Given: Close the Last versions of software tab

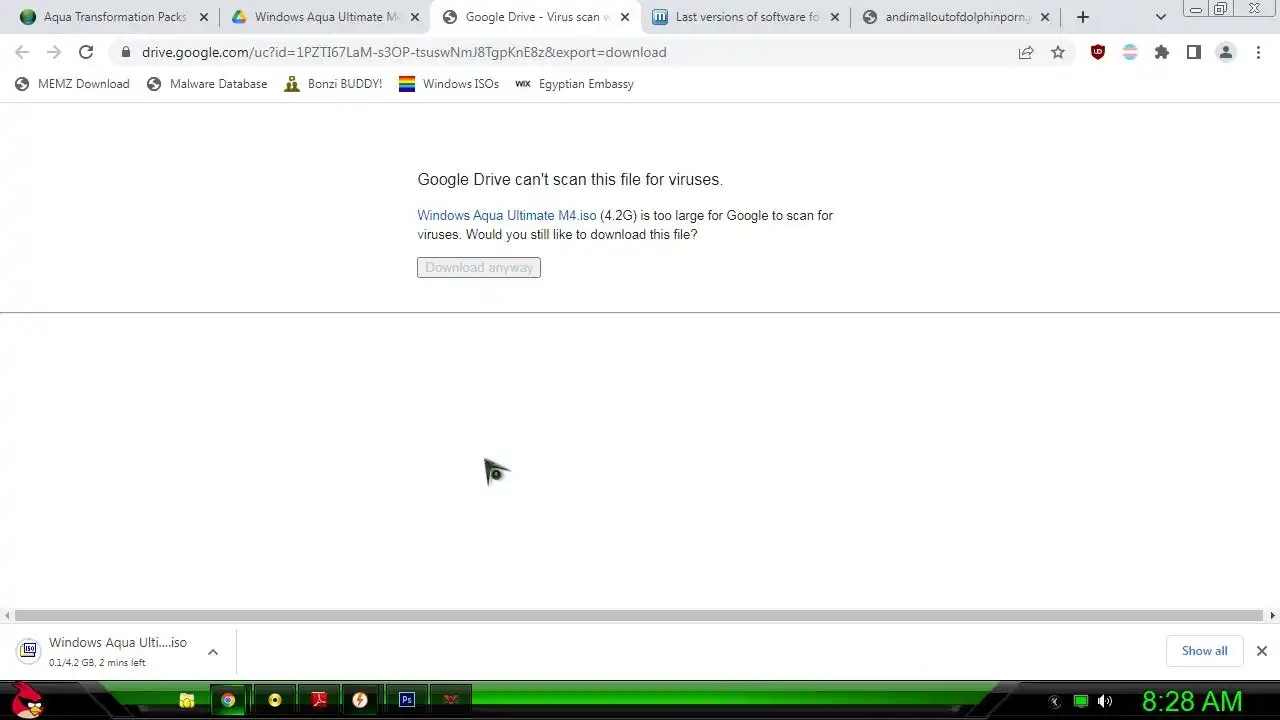Looking at the screenshot, I should [835, 17].
